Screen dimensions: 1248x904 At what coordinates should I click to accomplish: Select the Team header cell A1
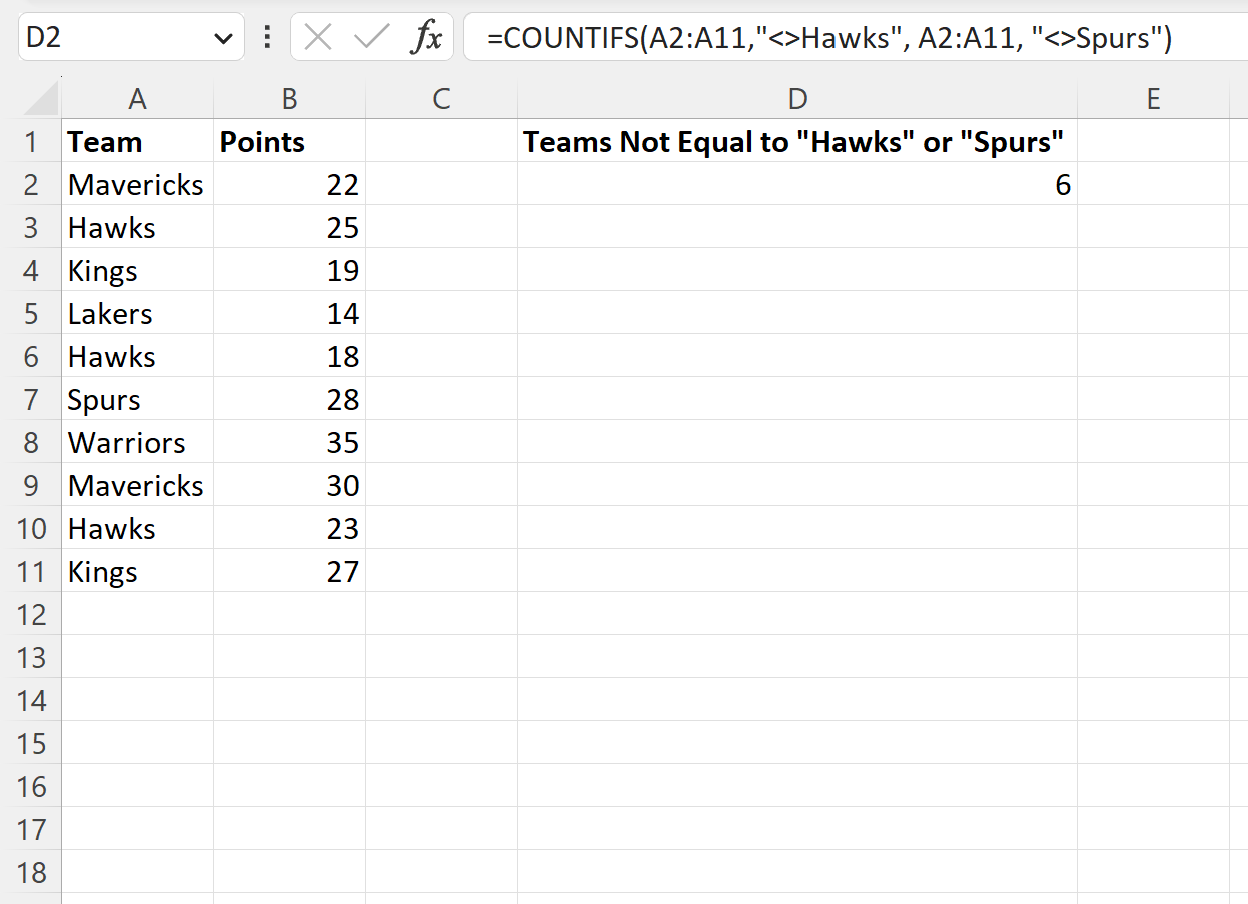[137, 141]
